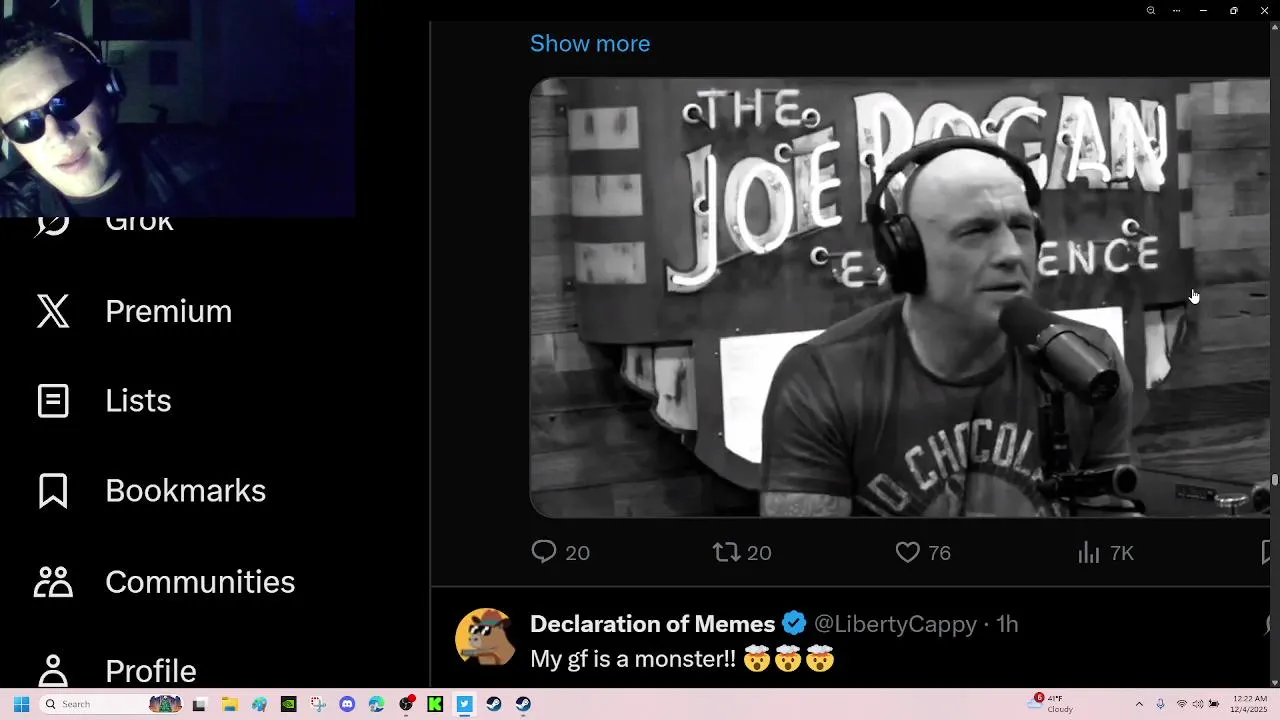Image resolution: width=1280 pixels, height=720 pixels.
Task: Open the window zoom magnifier icon
Action: pos(1151,10)
